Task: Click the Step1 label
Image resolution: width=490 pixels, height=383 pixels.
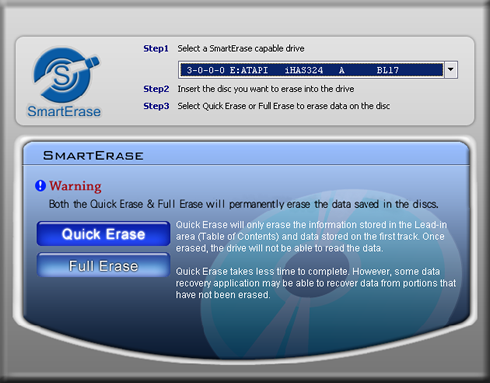Action: (x=156, y=48)
